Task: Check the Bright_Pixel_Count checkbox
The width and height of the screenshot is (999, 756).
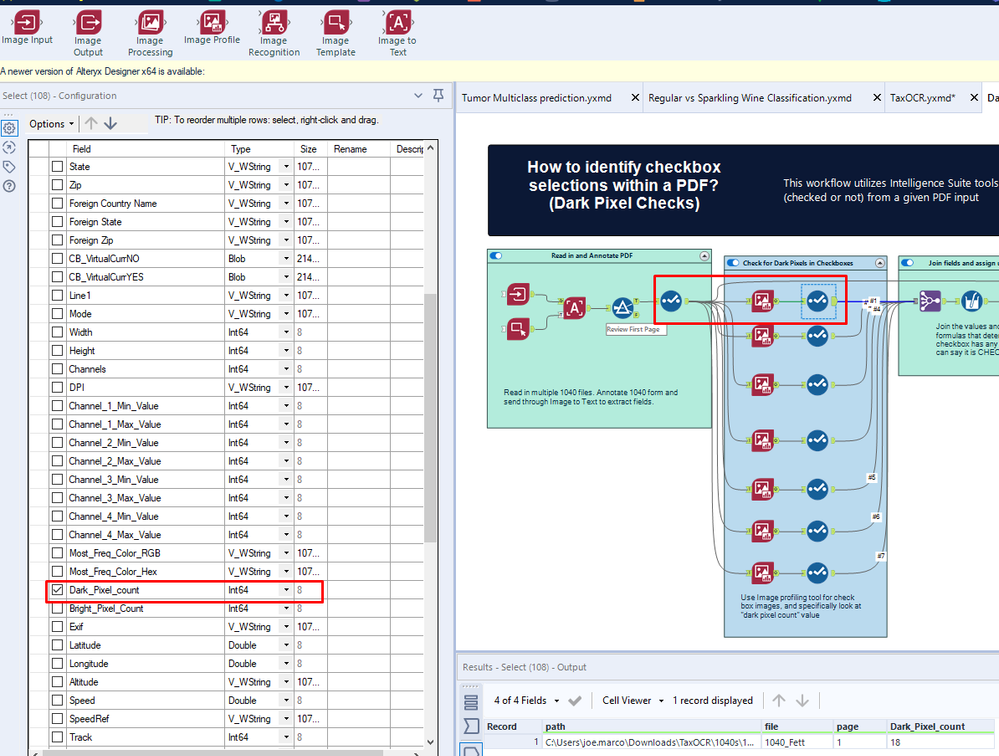Action: coord(57,608)
